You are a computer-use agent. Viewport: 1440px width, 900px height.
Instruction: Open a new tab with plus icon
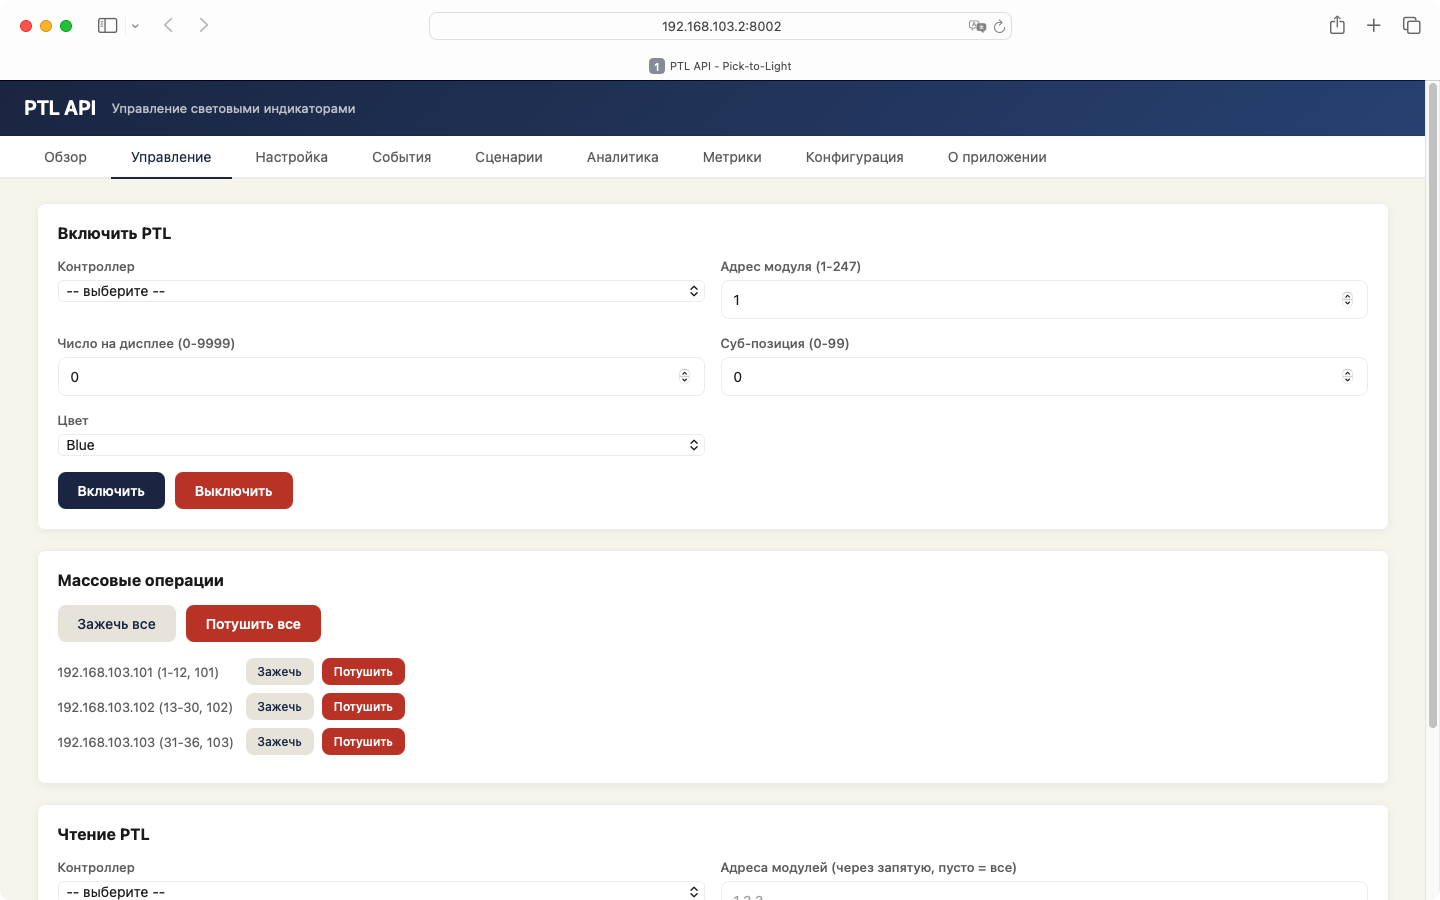[1374, 26]
